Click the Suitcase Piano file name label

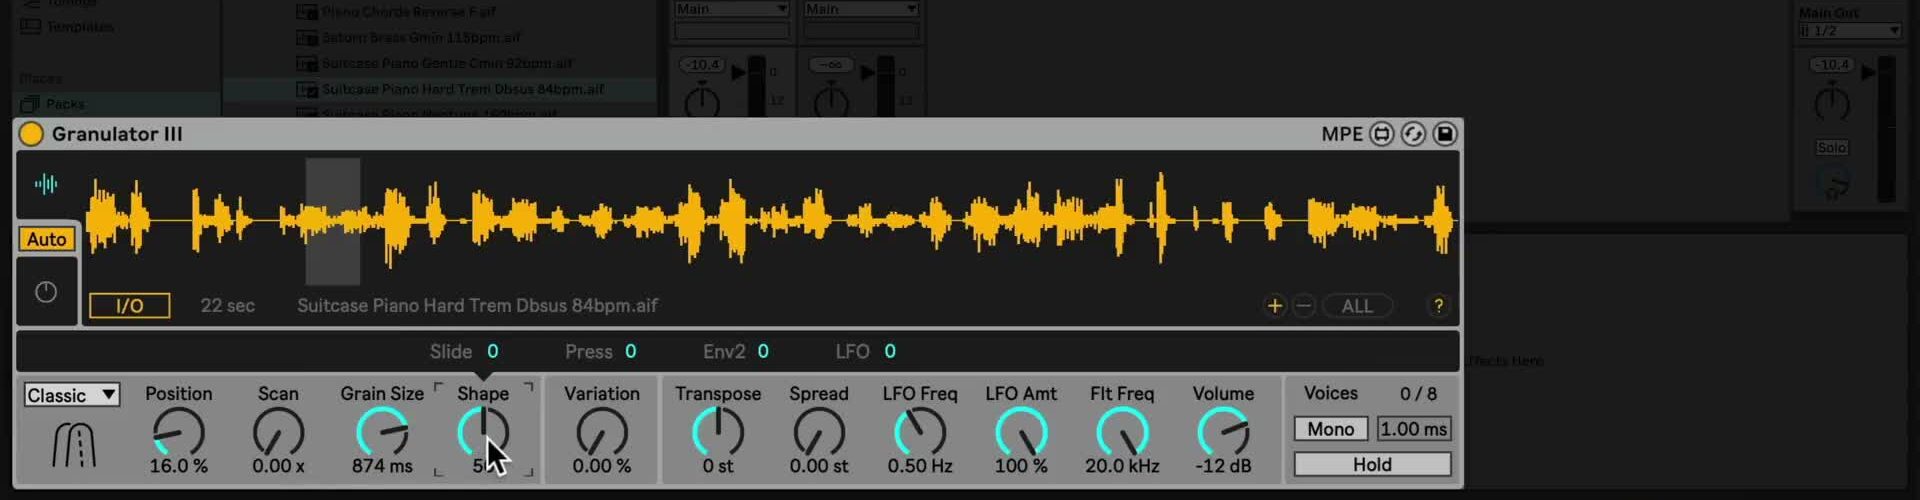click(477, 306)
